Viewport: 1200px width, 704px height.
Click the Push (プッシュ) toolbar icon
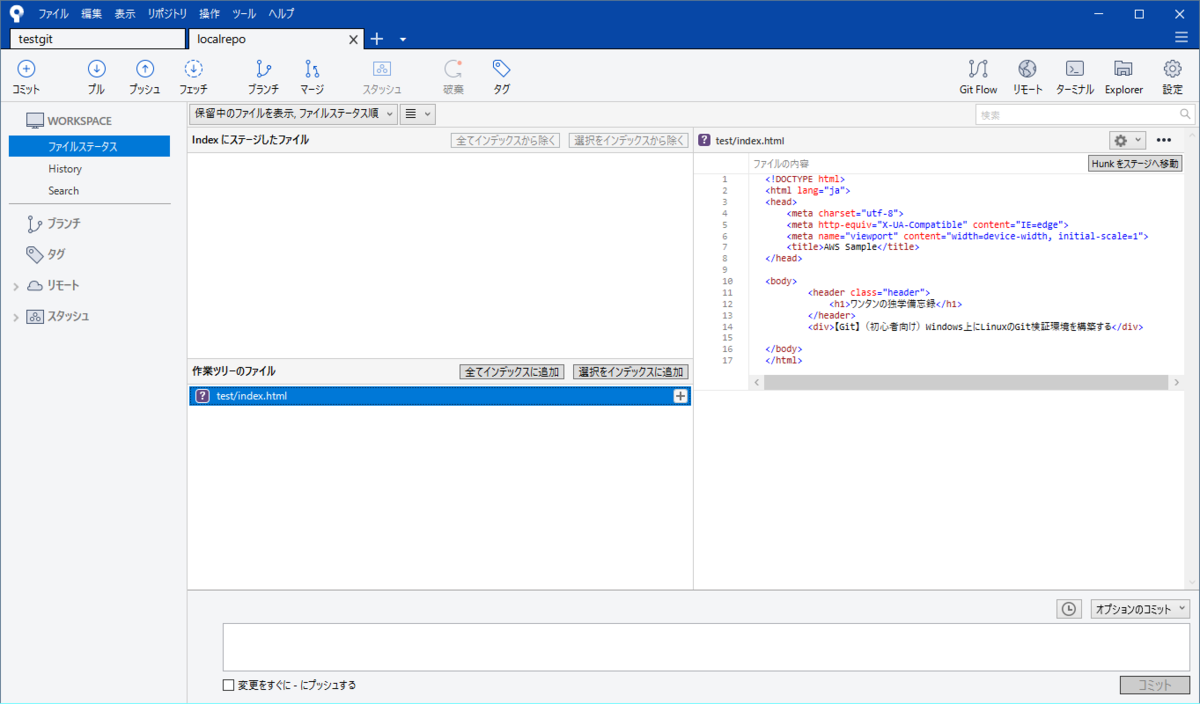(145, 69)
